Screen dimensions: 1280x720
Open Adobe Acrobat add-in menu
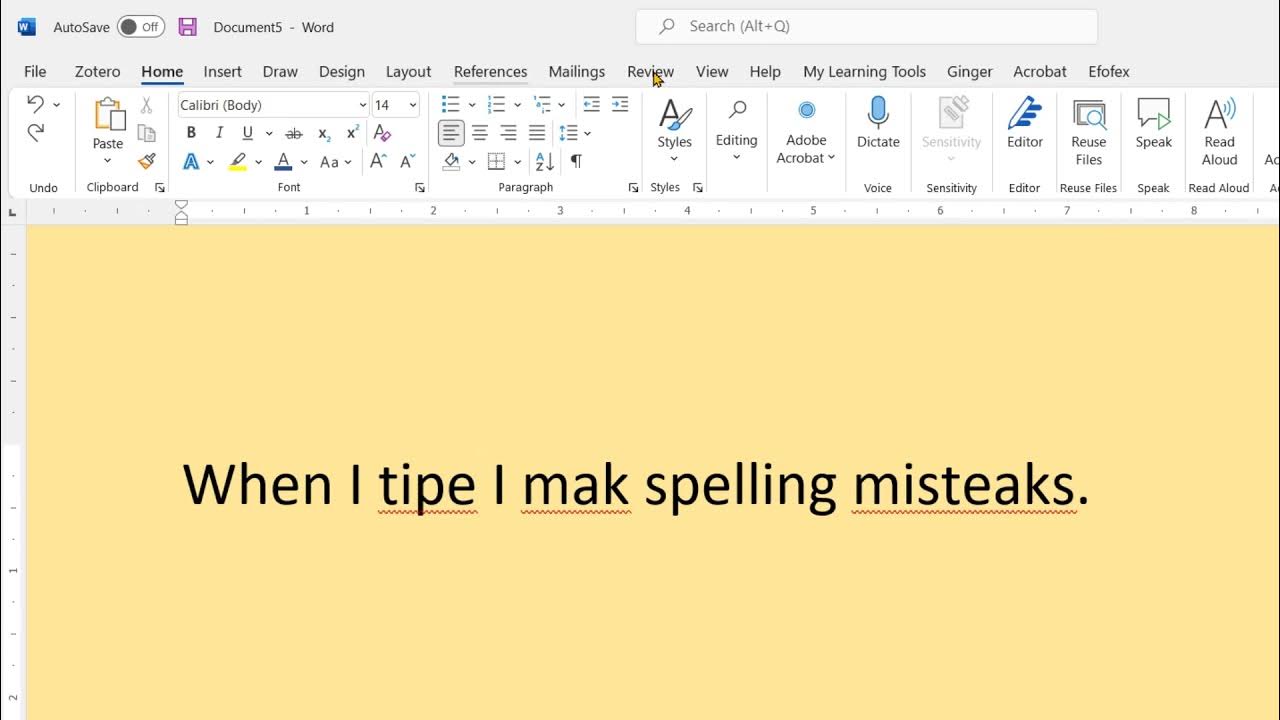pyautogui.click(x=806, y=132)
